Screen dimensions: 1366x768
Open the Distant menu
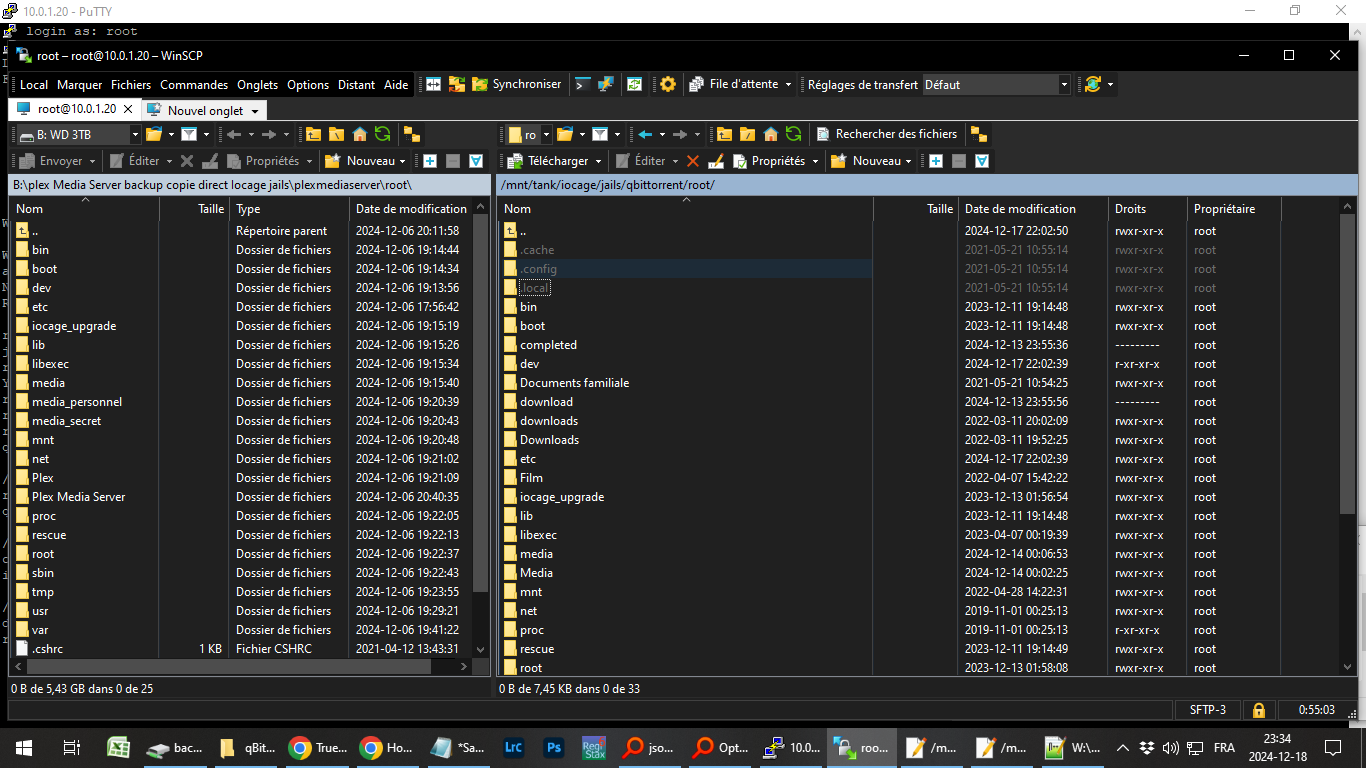(356, 85)
